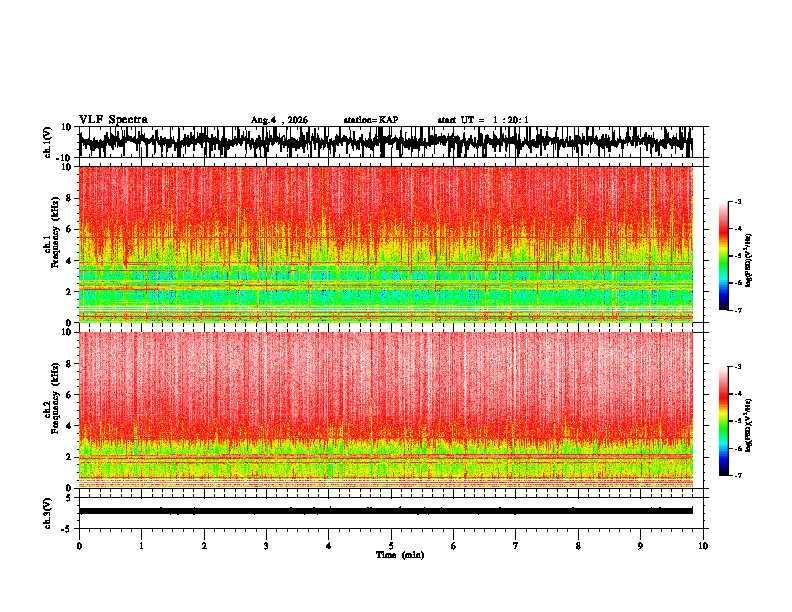Click the VLF Spectra plot title
The height and width of the screenshot is (612, 792).
(113, 120)
